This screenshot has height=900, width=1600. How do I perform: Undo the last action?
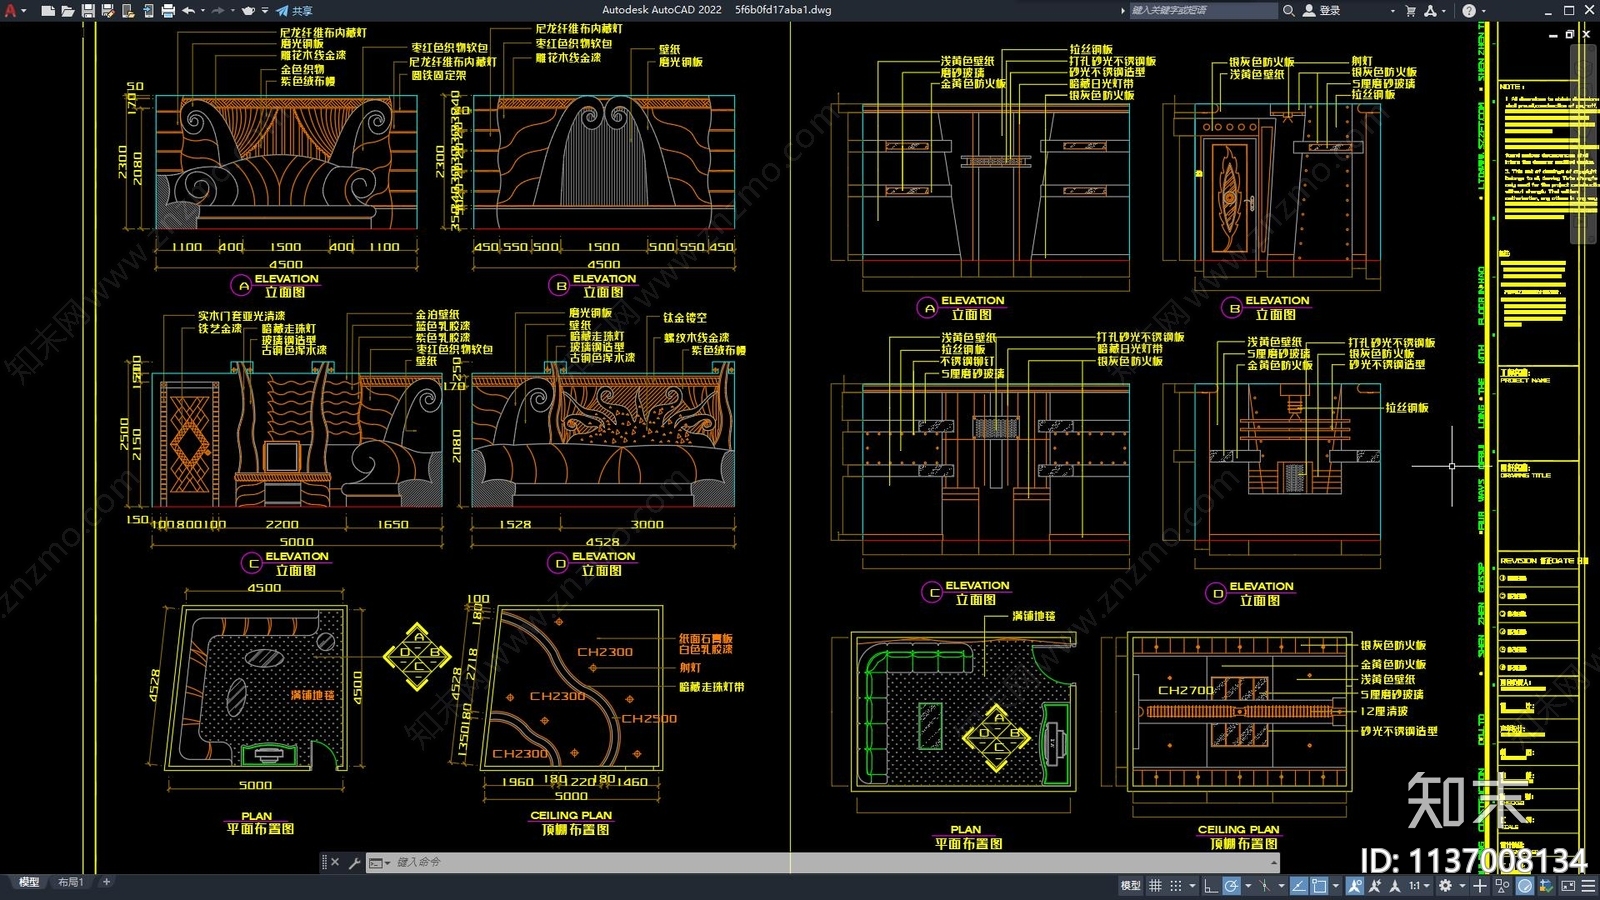(x=188, y=10)
